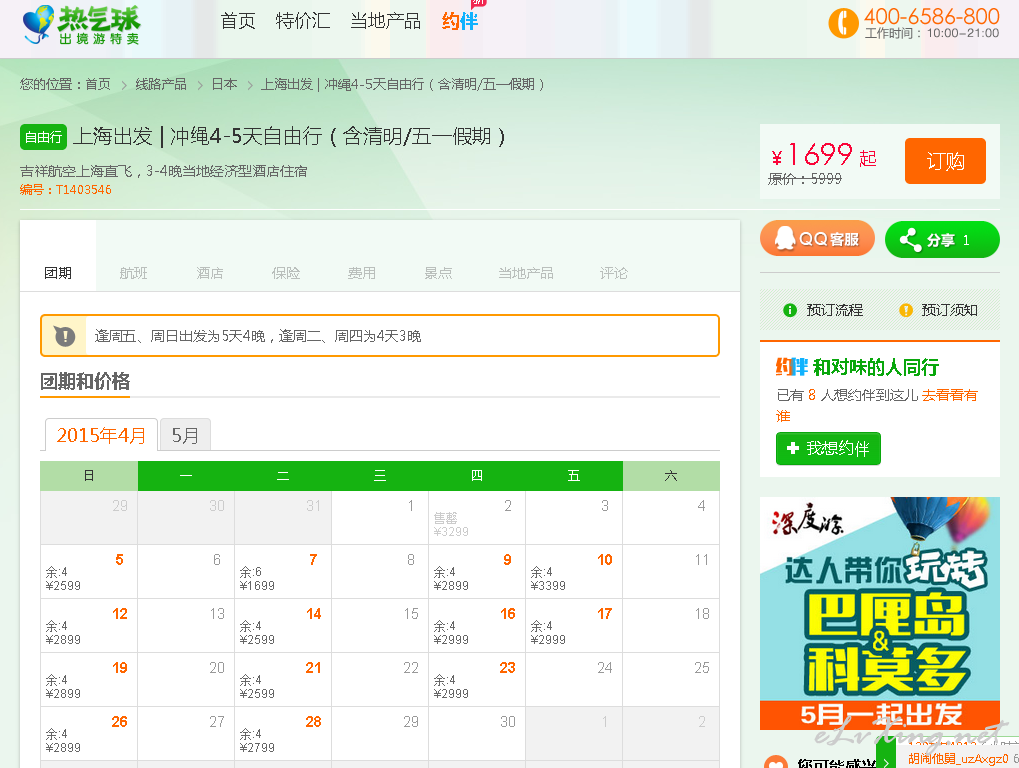The width and height of the screenshot is (1019, 768).
Task: Open 预订须知 booking notice
Action: [938, 310]
